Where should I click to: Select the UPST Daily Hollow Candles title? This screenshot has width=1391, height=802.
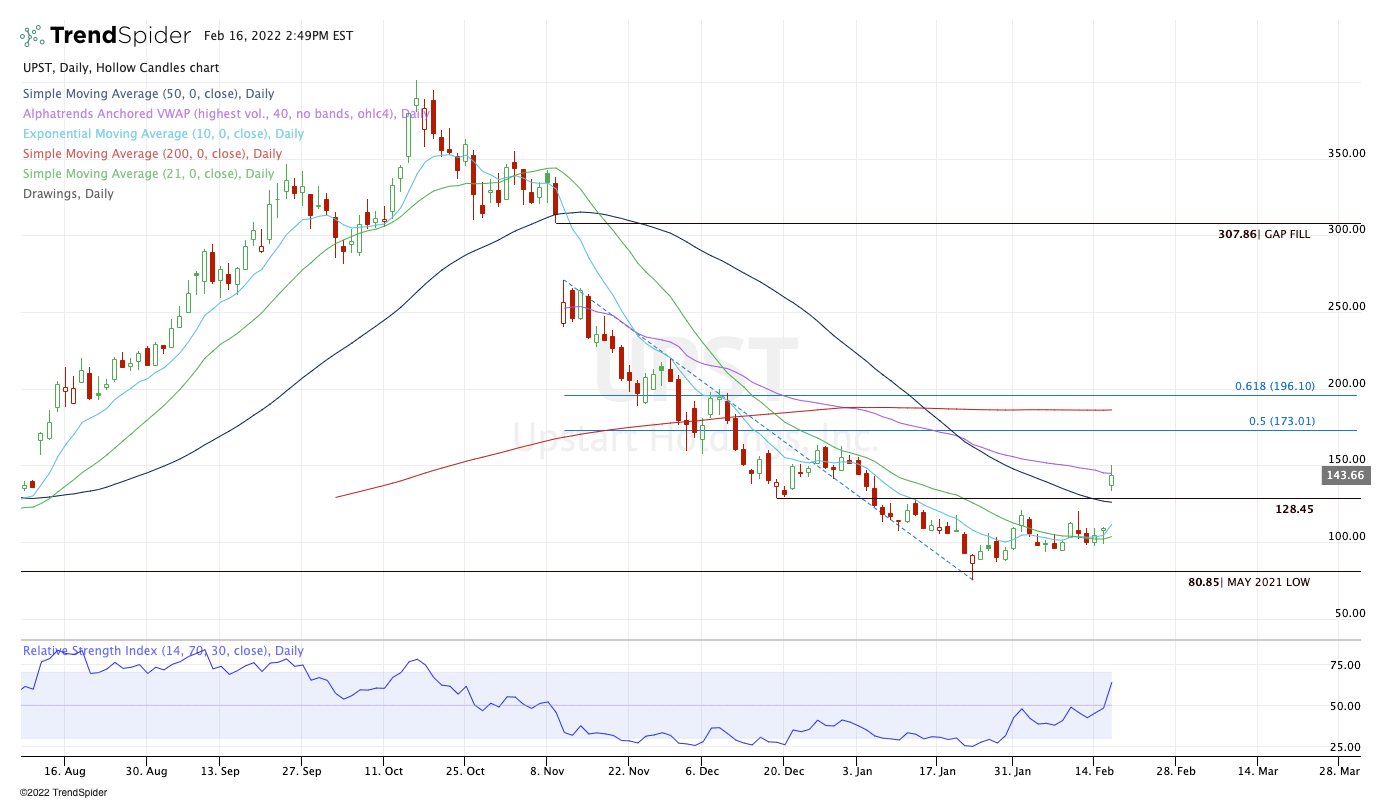coord(121,68)
